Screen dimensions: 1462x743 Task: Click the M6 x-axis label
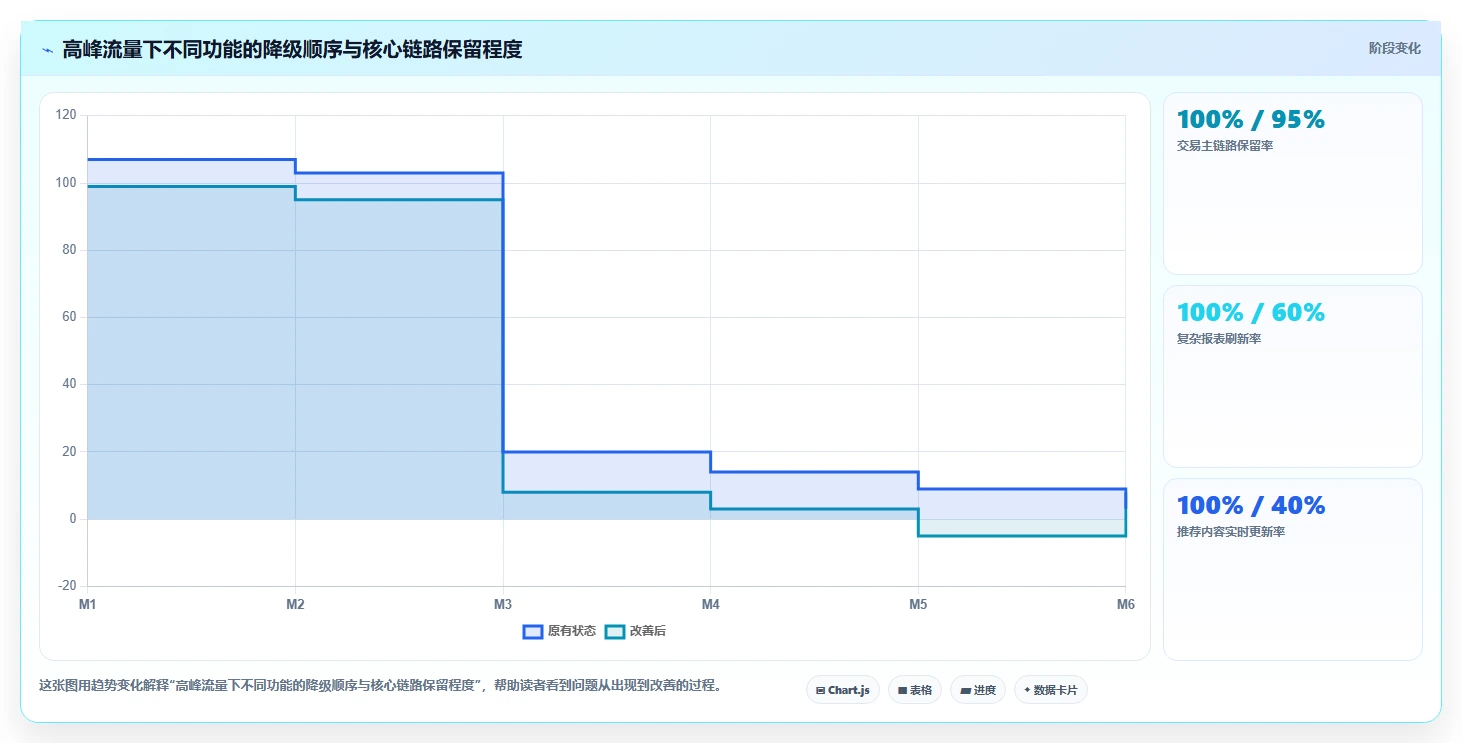1126,604
